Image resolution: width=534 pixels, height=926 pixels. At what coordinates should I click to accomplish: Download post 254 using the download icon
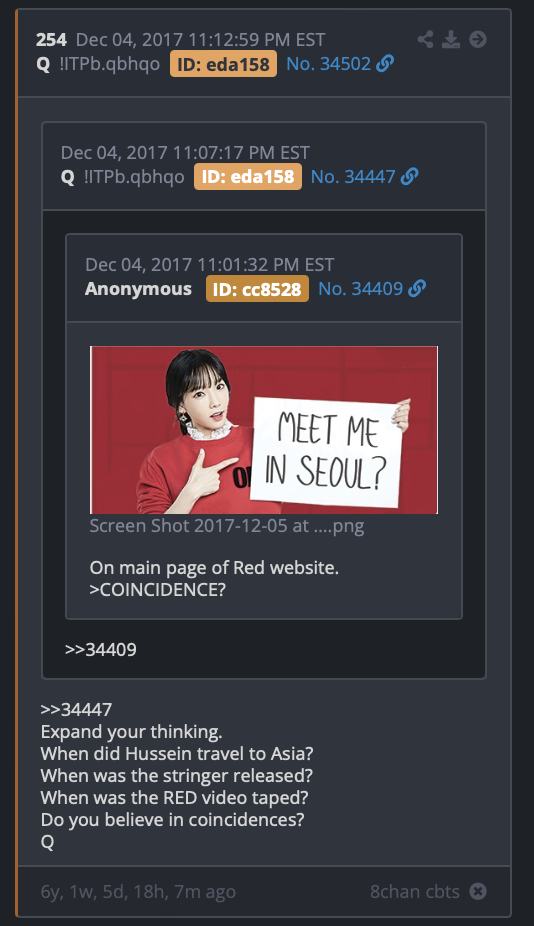click(451, 40)
